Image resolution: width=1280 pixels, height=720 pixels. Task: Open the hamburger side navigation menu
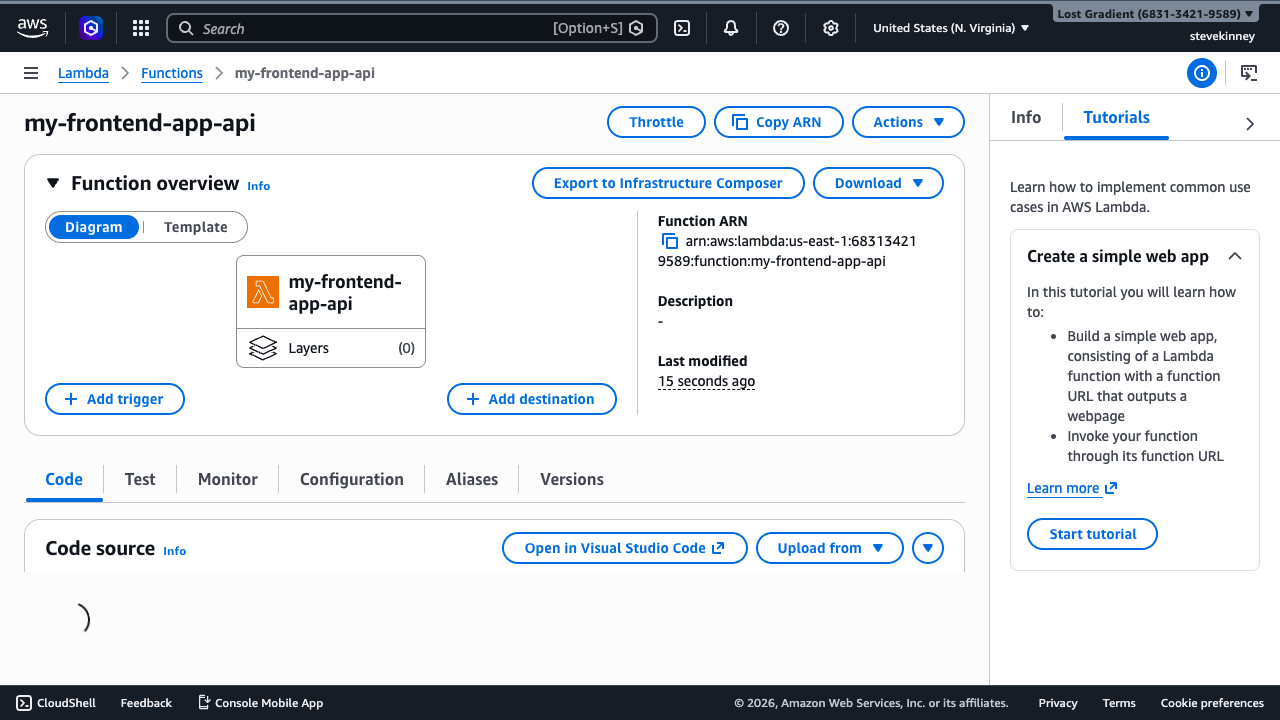point(31,73)
